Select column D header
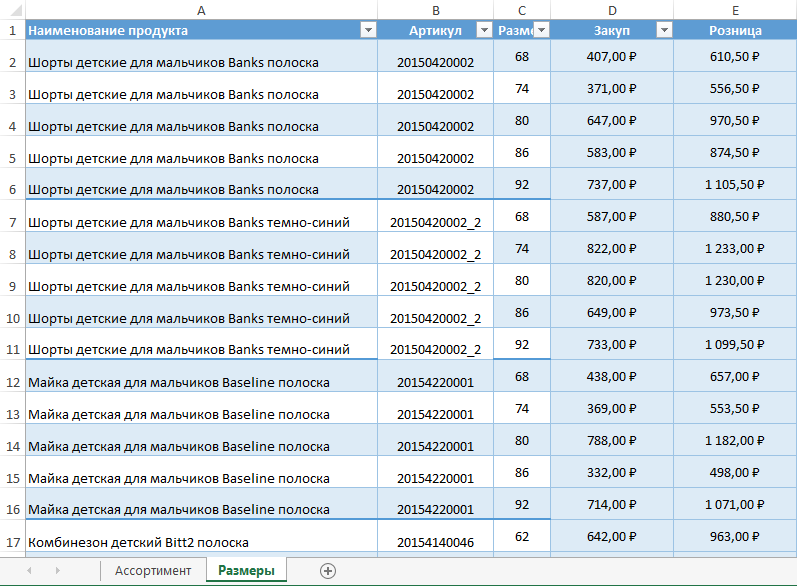 (x=612, y=10)
